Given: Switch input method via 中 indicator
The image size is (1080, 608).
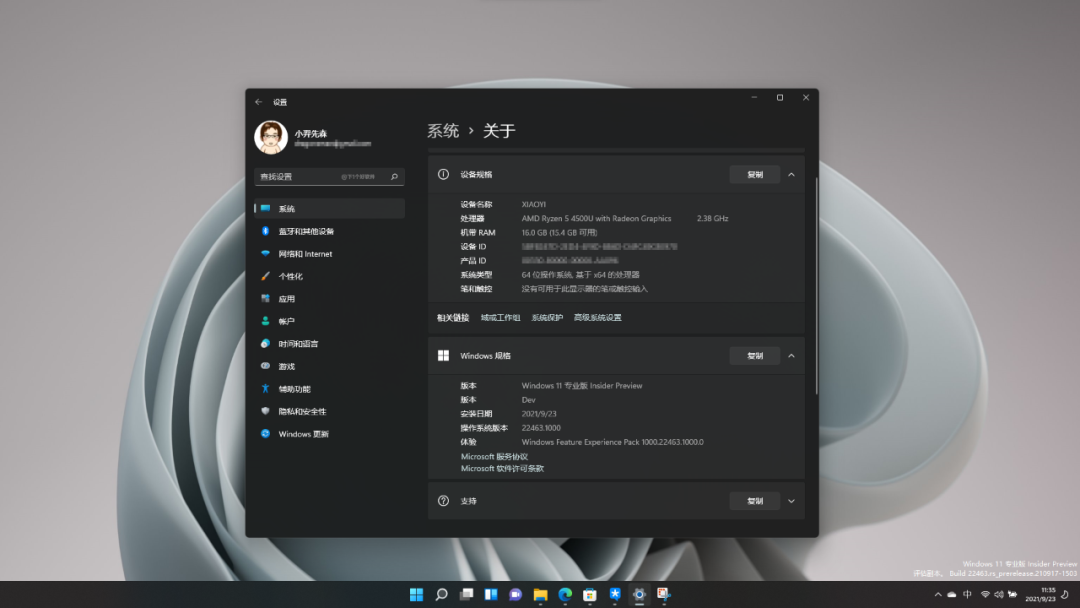Looking at the screenshot, I should (968, 594).
